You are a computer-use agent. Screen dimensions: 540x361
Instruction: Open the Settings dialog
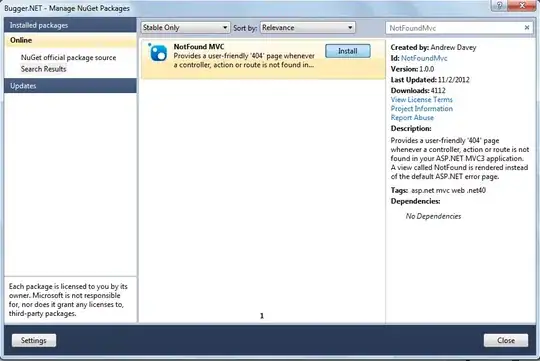click(x=34, y=340)
